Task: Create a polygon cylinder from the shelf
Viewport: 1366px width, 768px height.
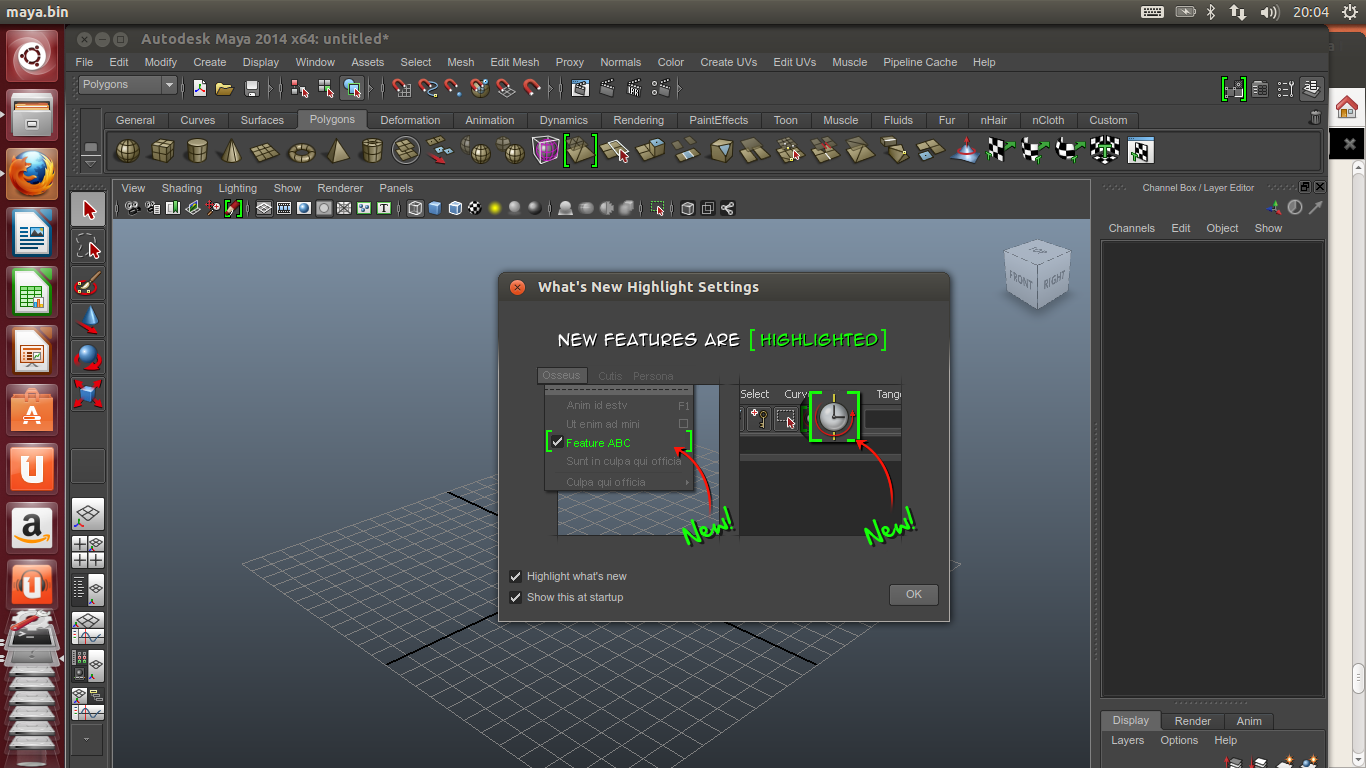Action: coord(197,151)
